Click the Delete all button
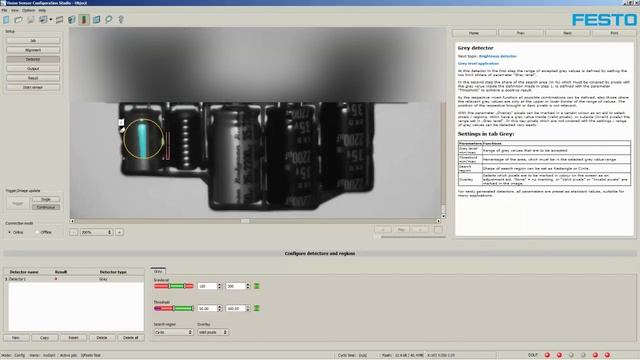 tap(131, 338)
